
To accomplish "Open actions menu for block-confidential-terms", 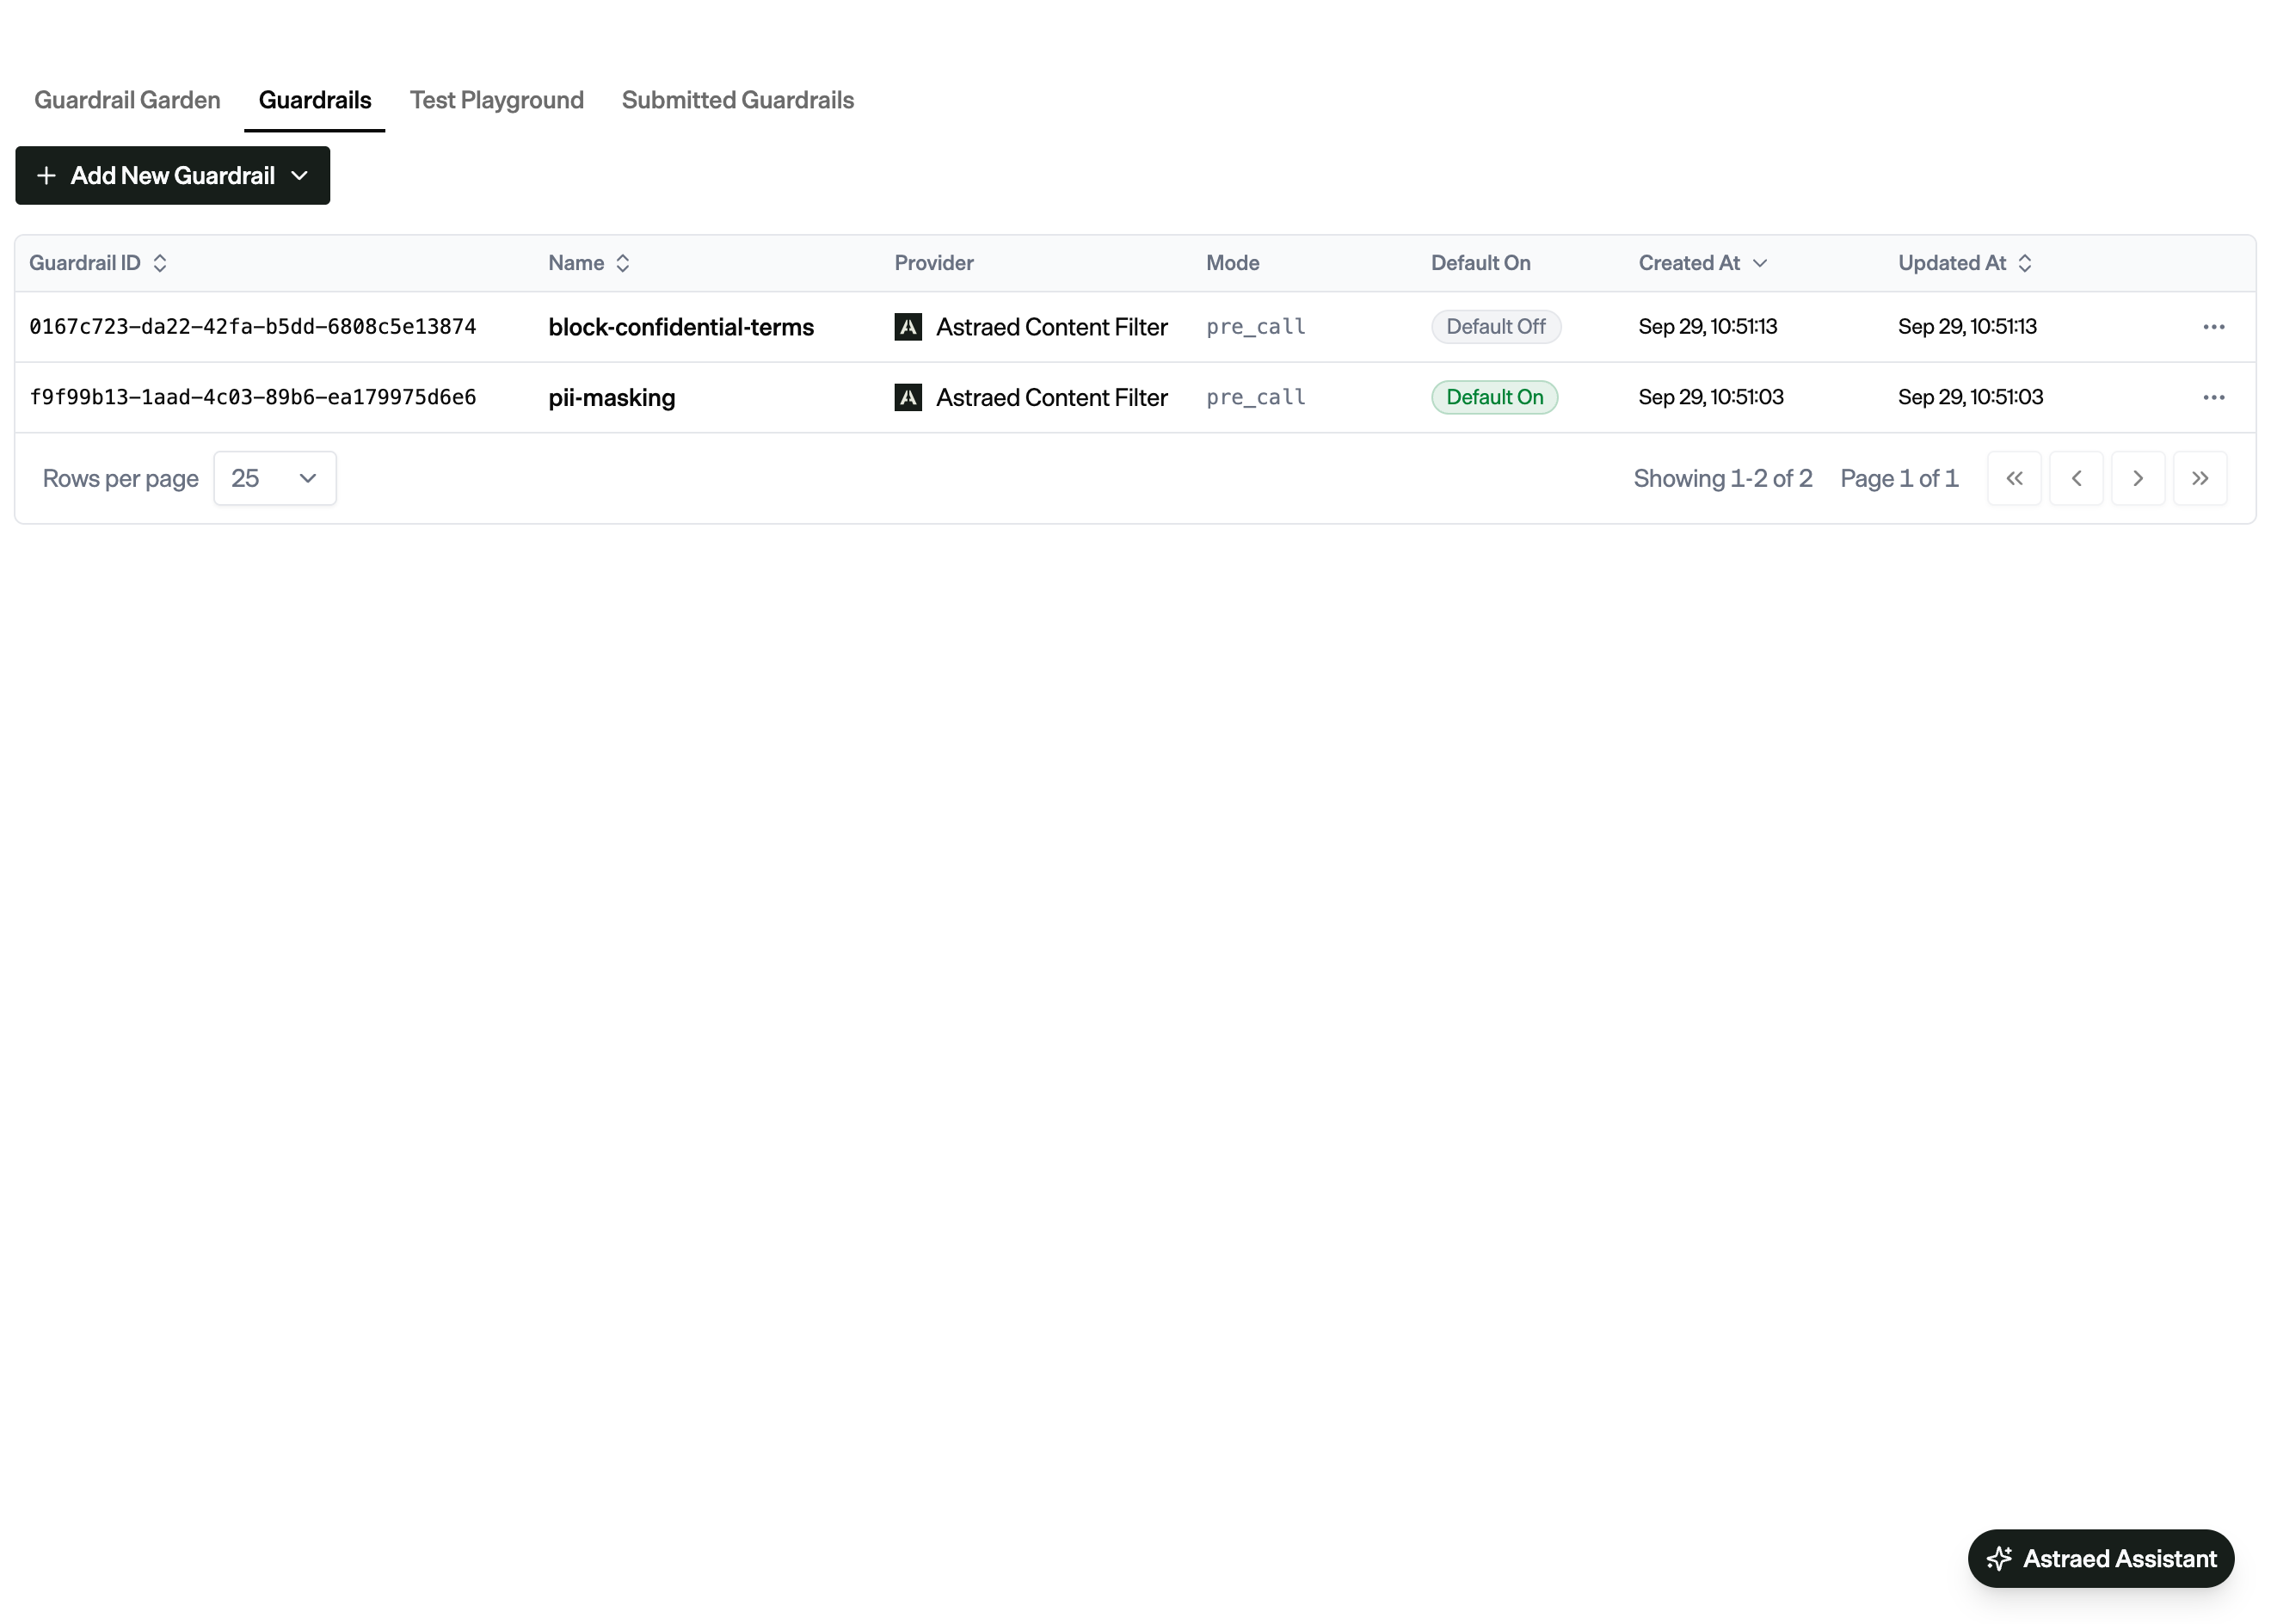I will 2213,327.
